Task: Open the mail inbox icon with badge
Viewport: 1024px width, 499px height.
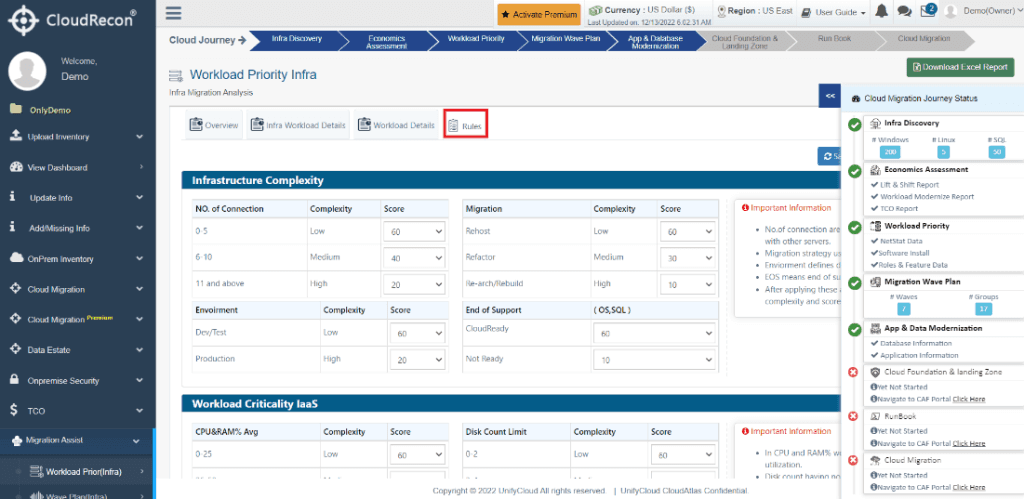Action: [x=928, y=11]
